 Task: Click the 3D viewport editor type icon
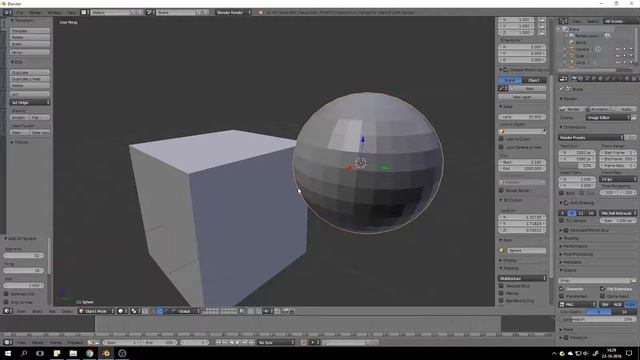click(x=8, y=311)
